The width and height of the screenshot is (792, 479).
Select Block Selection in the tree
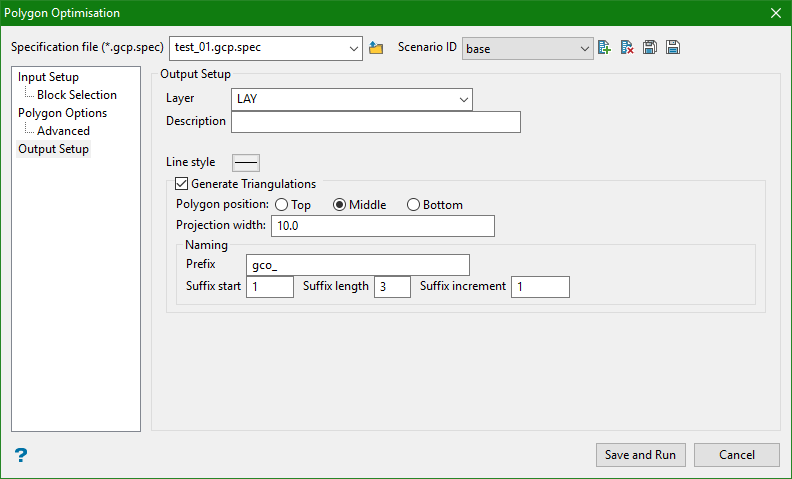pyautogui.click(x=77, y=95)
